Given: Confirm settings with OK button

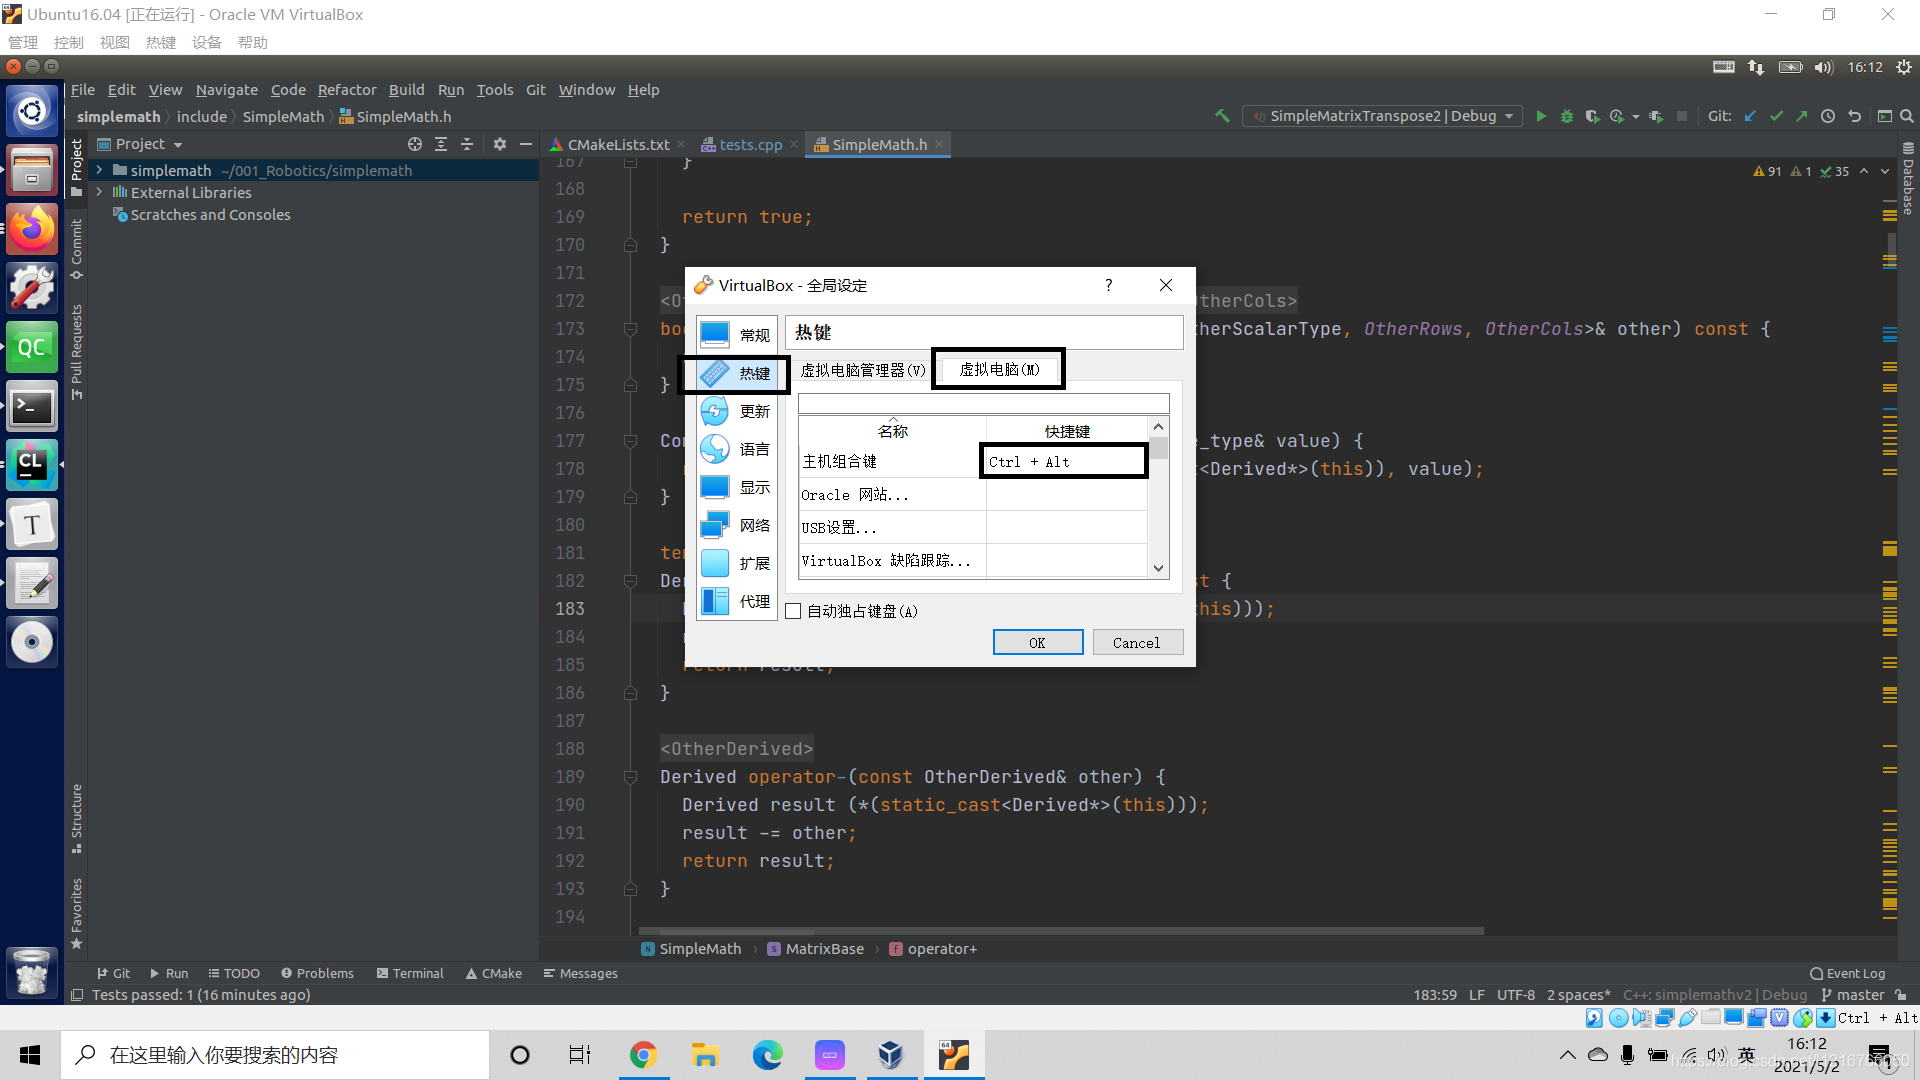Looking at the screenshot, I should click(x=1038, y=642).
